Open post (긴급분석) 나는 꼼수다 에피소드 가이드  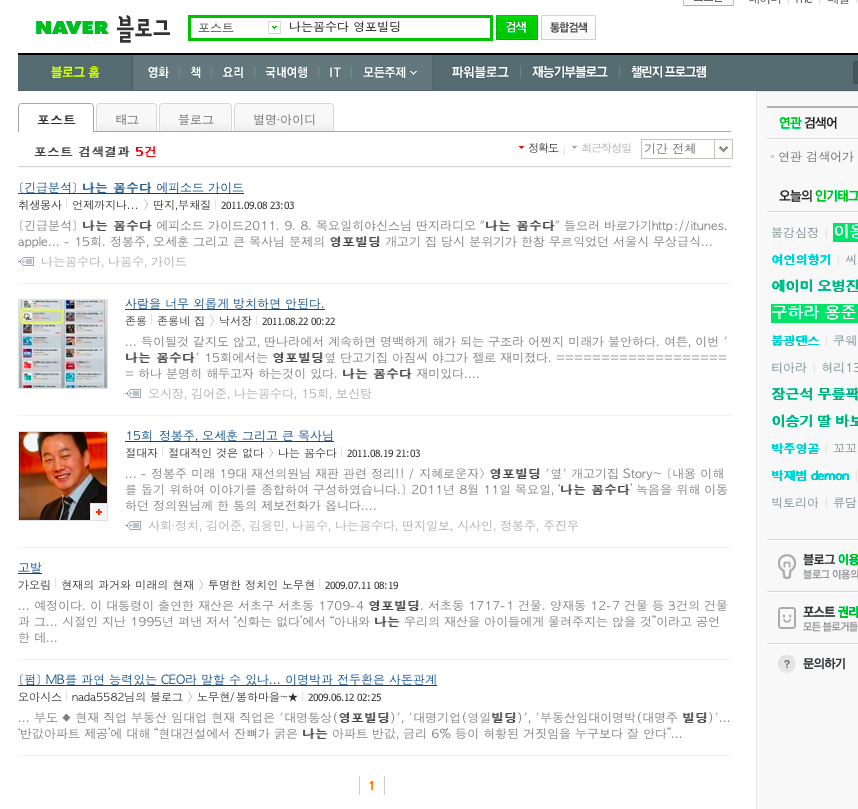131,187
